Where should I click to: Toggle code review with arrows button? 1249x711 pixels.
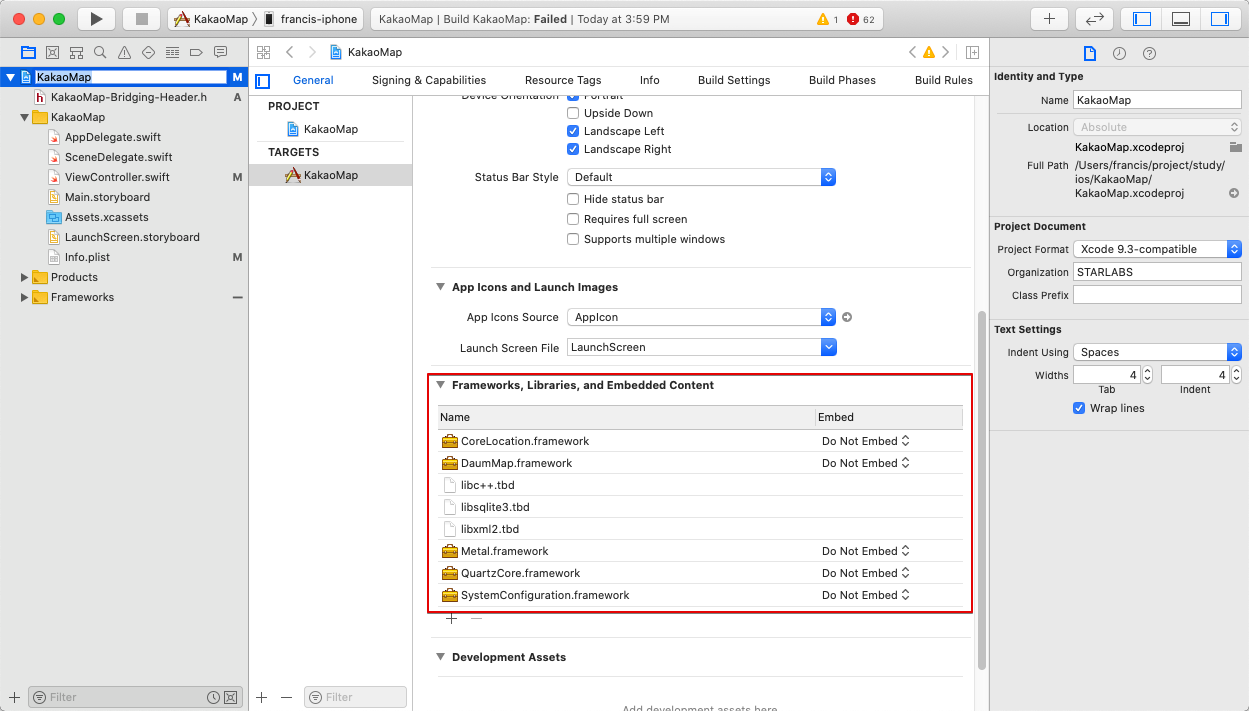tap(1094, 19)
